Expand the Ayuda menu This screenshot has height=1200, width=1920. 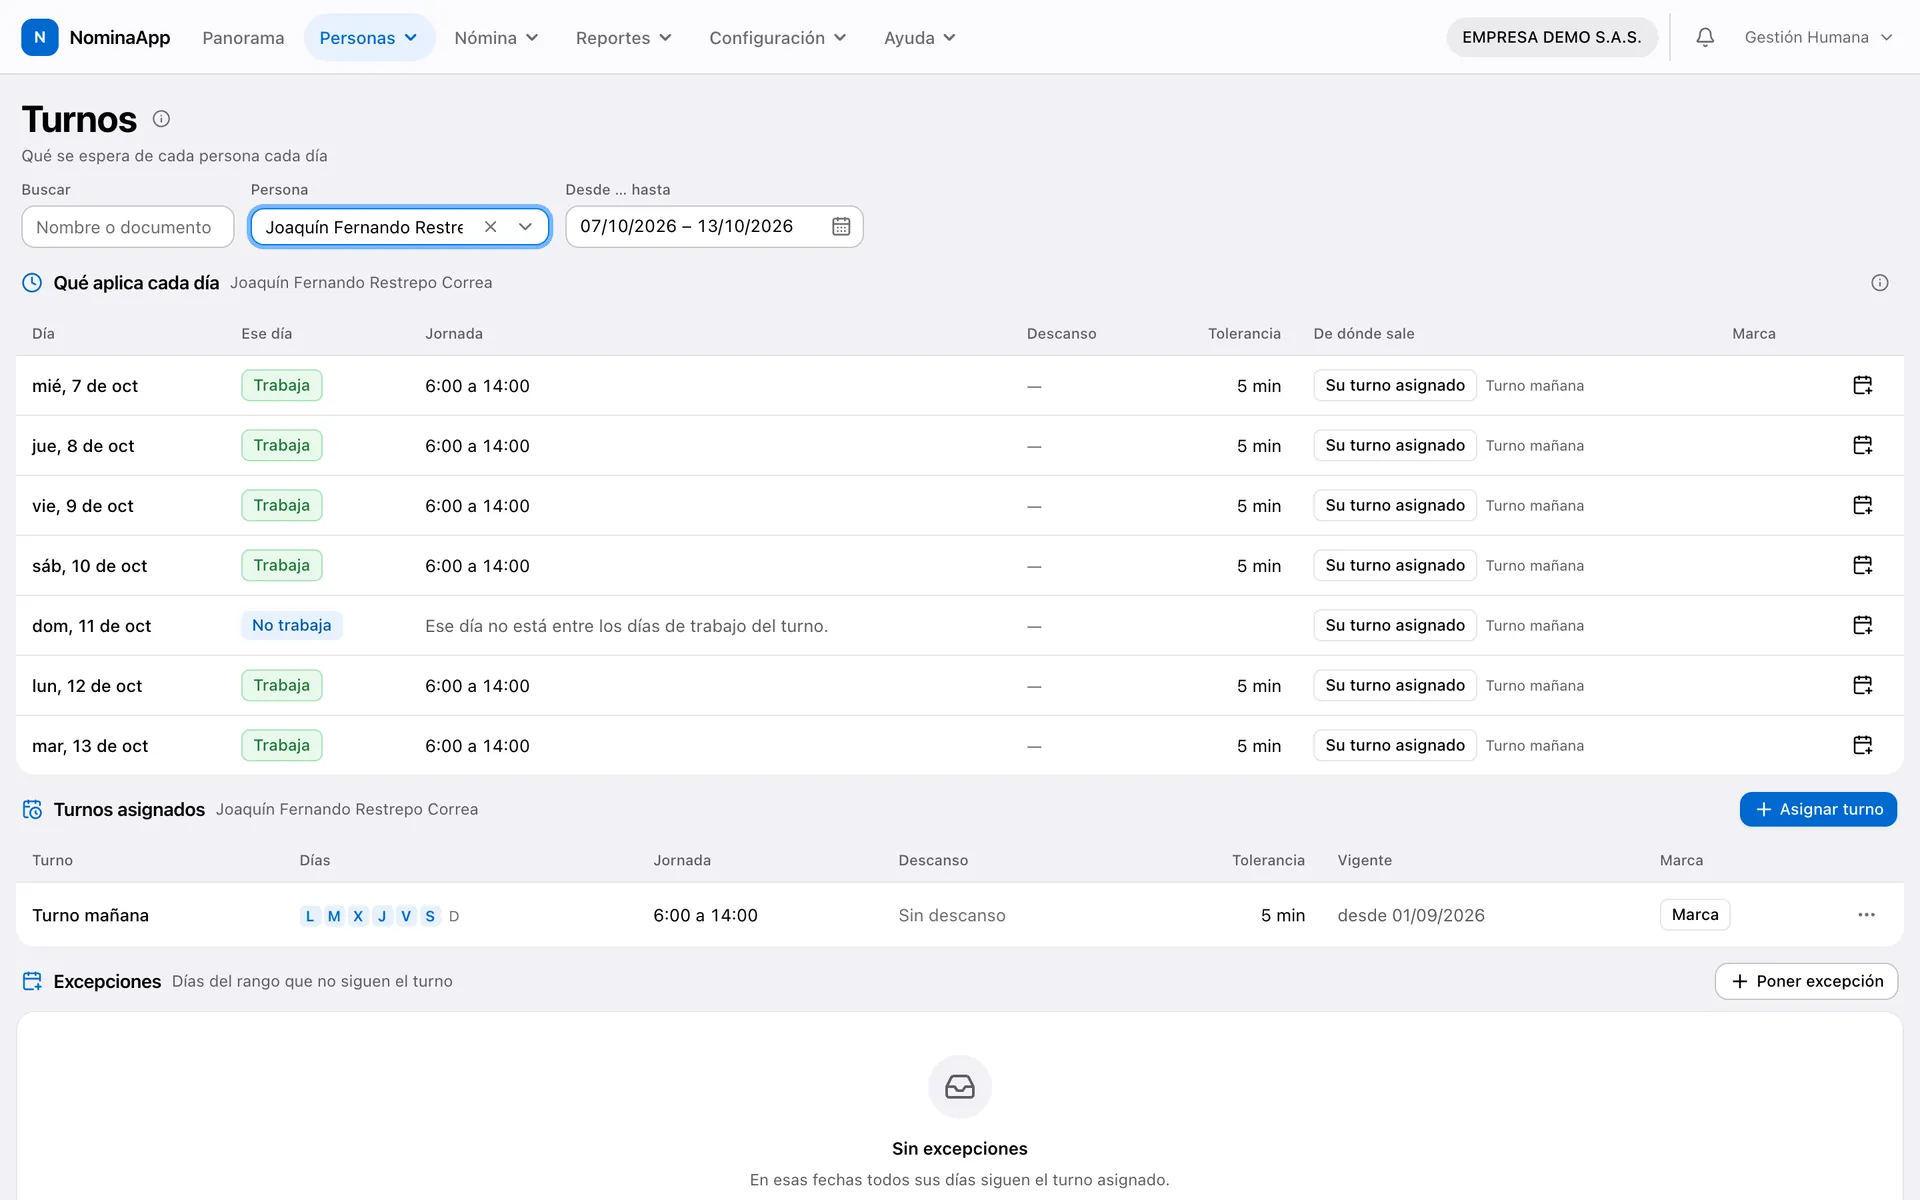(x=919, y=37)
